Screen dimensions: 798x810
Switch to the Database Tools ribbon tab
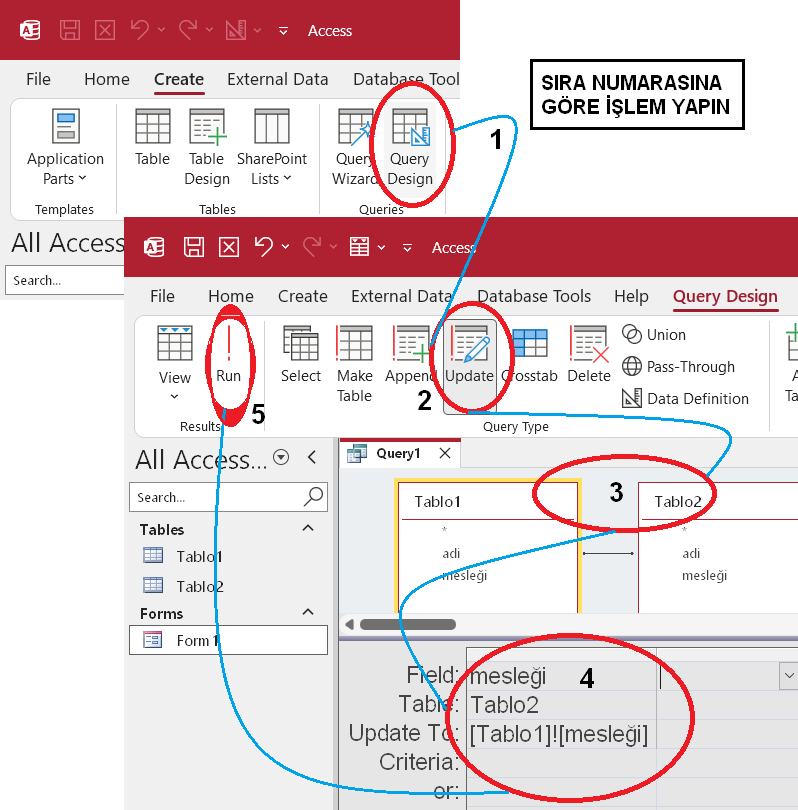(x=534, y=296)
